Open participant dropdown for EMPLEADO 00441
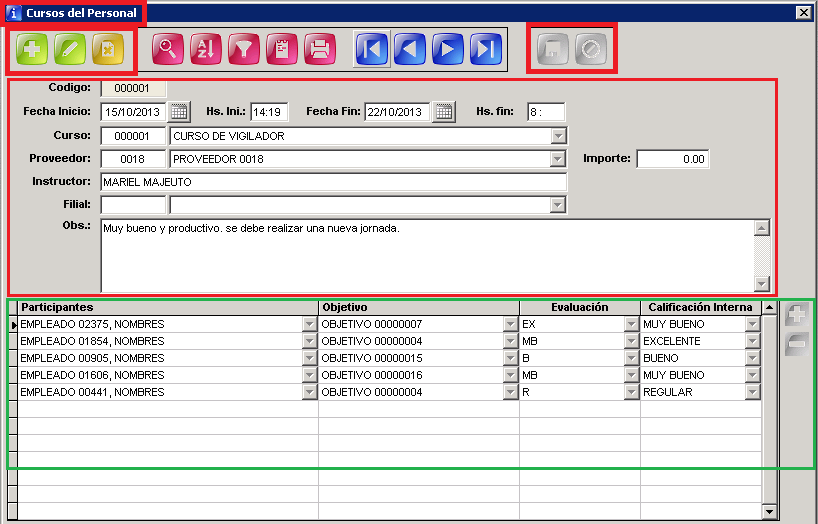 click(309, 392)
